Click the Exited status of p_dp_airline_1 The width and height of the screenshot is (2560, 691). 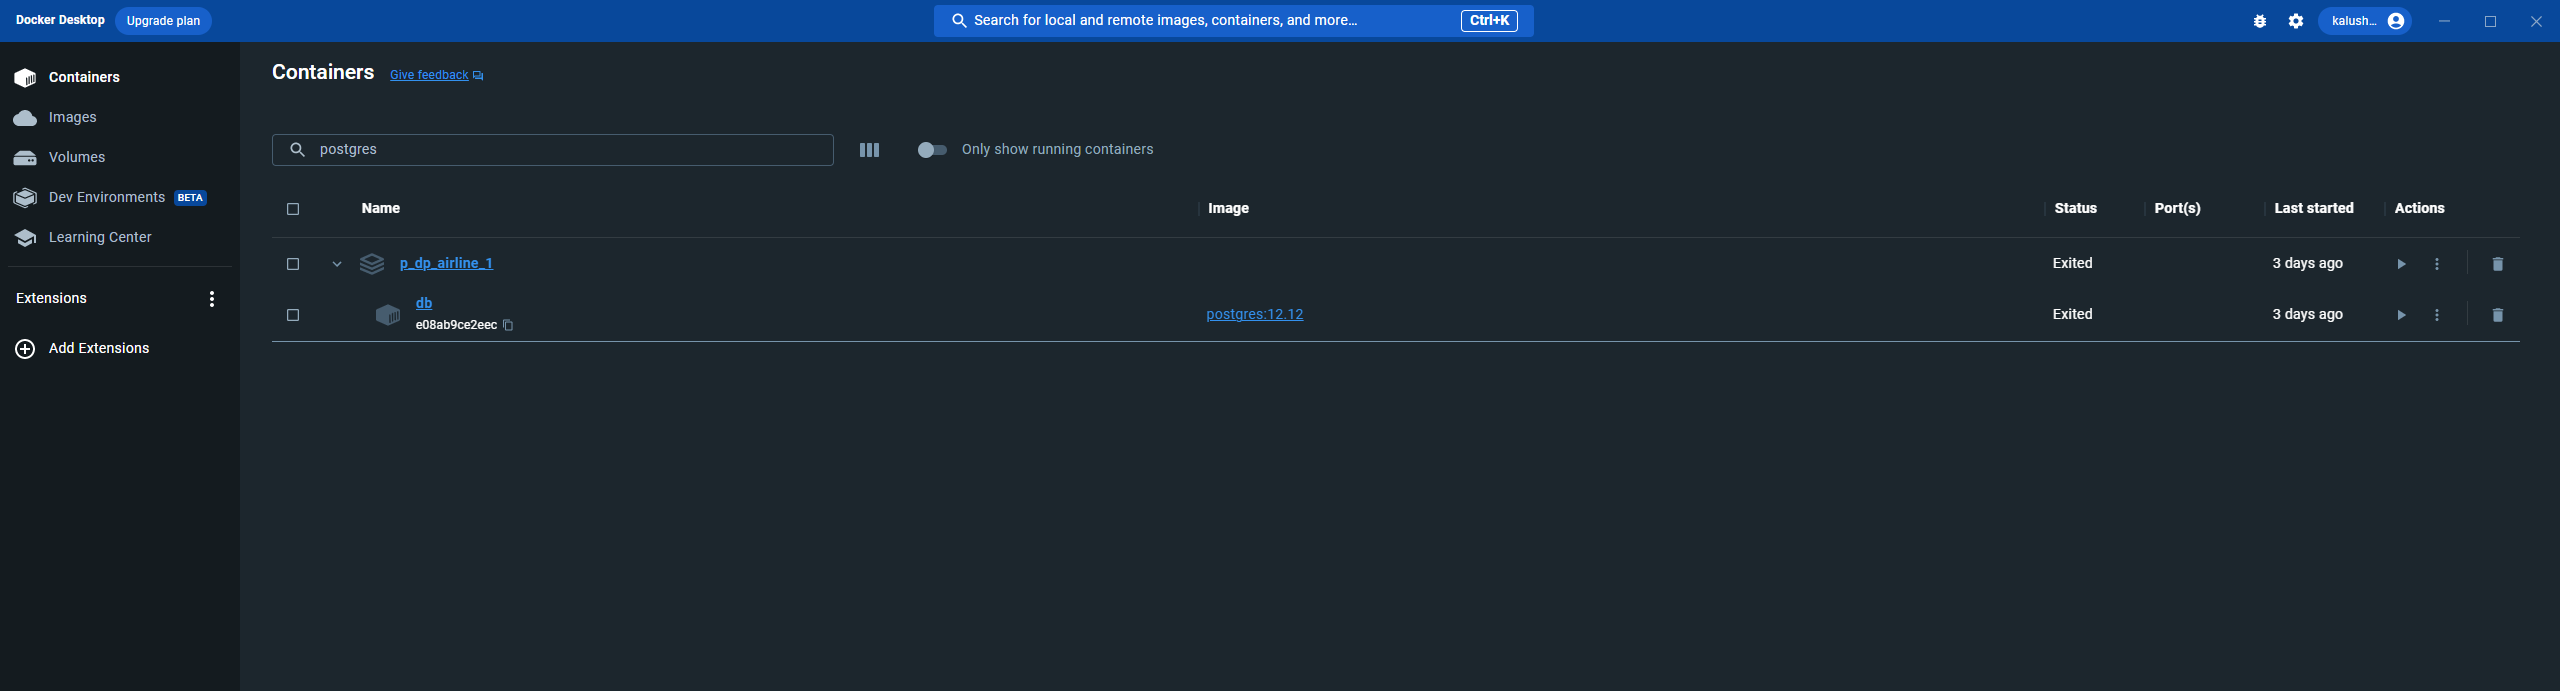click(2072, 263)
